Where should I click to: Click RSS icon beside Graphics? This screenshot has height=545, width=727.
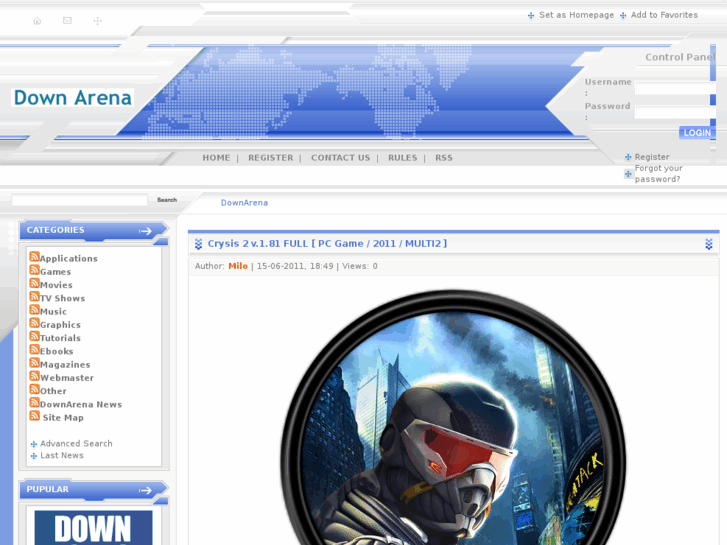(35, 323)
